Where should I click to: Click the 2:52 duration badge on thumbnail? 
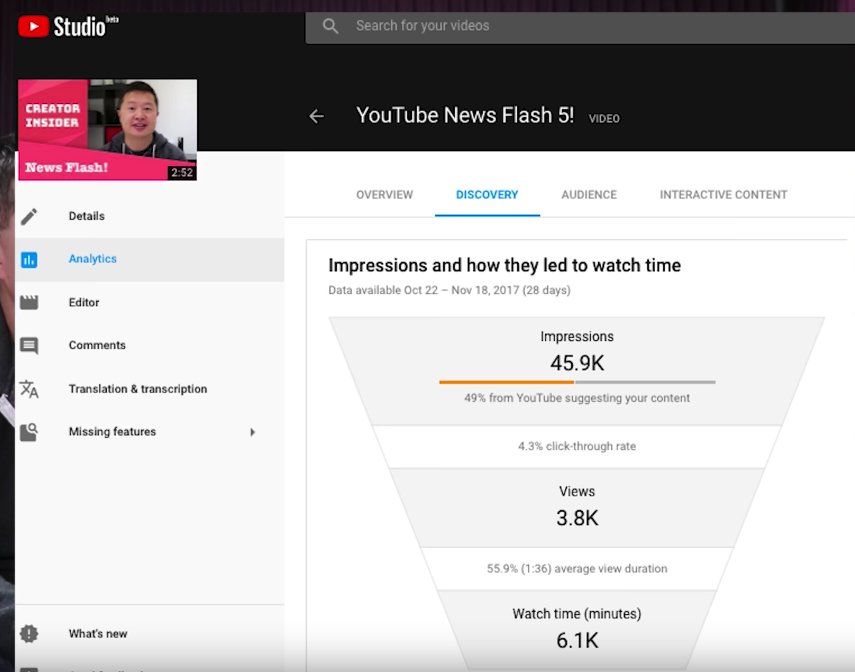pyautogui.click(x=182, y=172)
